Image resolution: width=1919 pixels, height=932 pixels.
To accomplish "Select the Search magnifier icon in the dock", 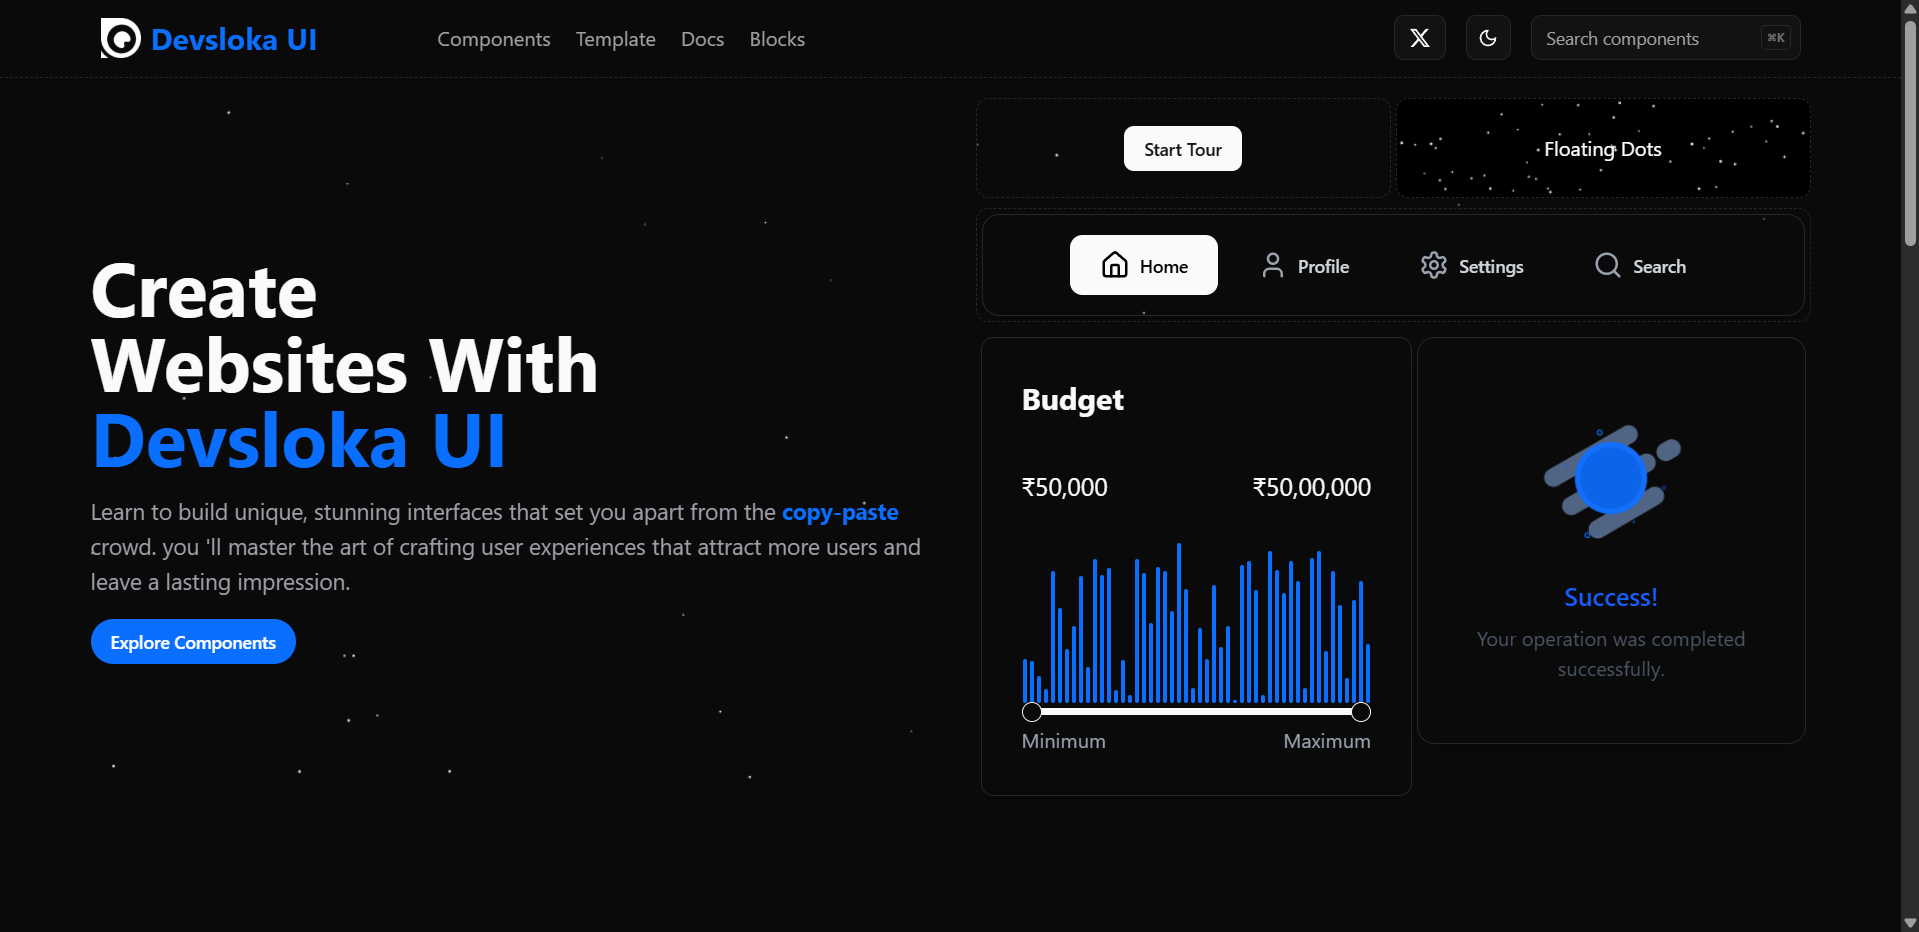I will (1607, 265).
